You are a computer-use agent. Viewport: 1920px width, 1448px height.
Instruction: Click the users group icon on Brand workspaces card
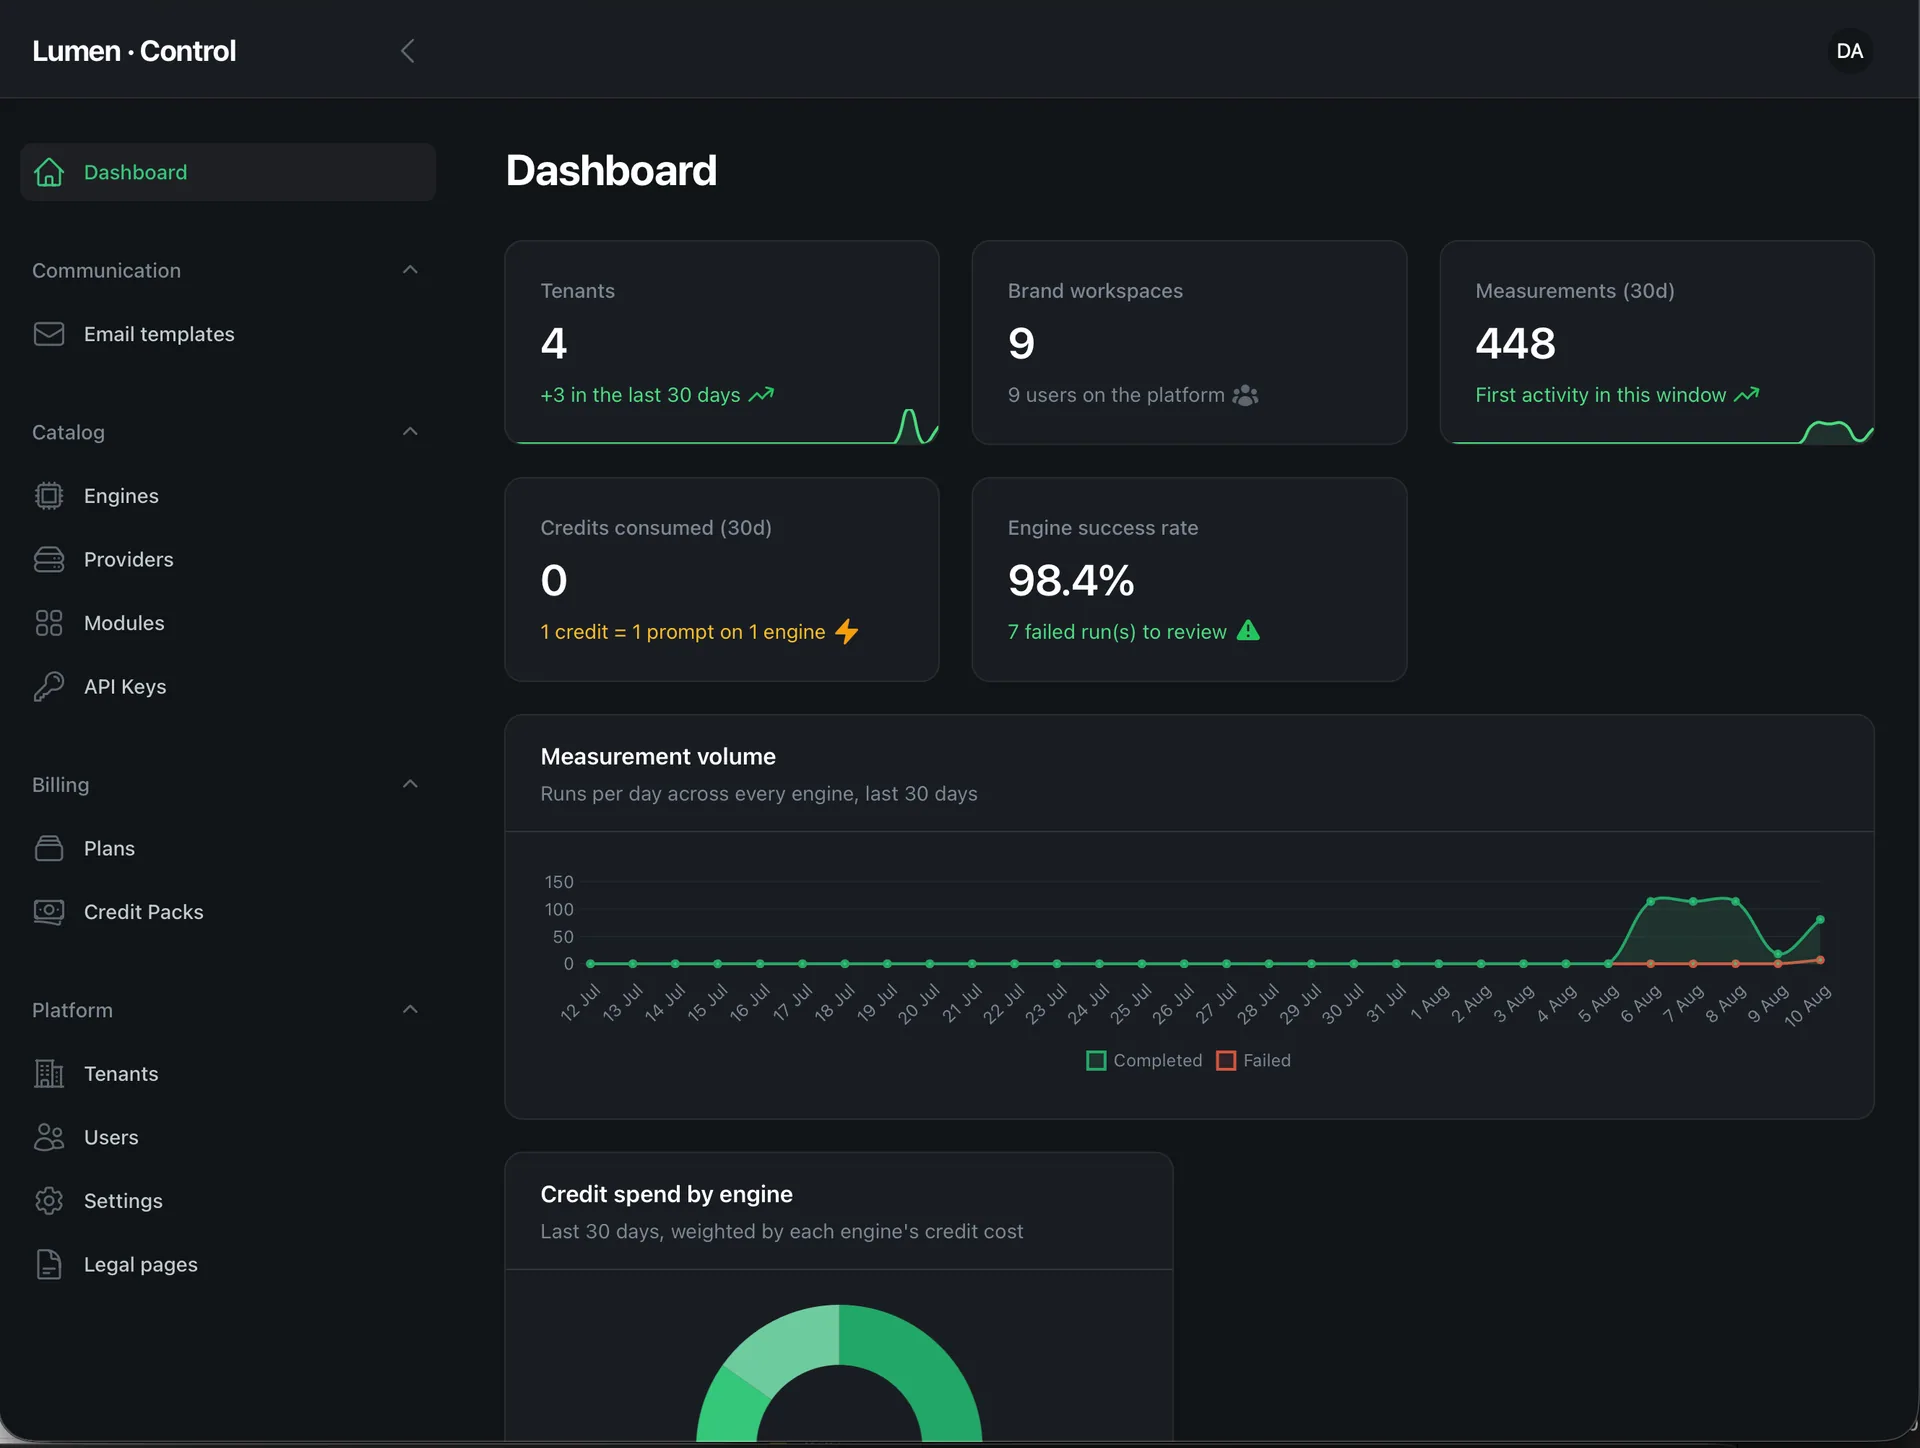[x=1245, y=395]
